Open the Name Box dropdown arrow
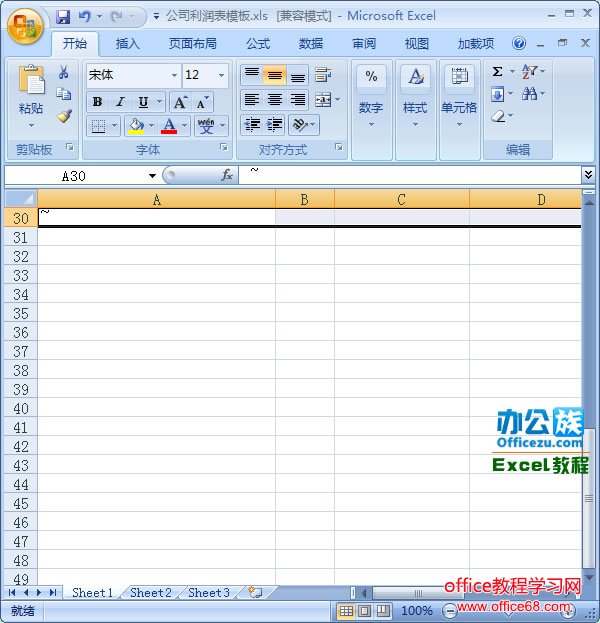This screenshot has height=623, width=600. pyautogui.click(x=152, y=176)
